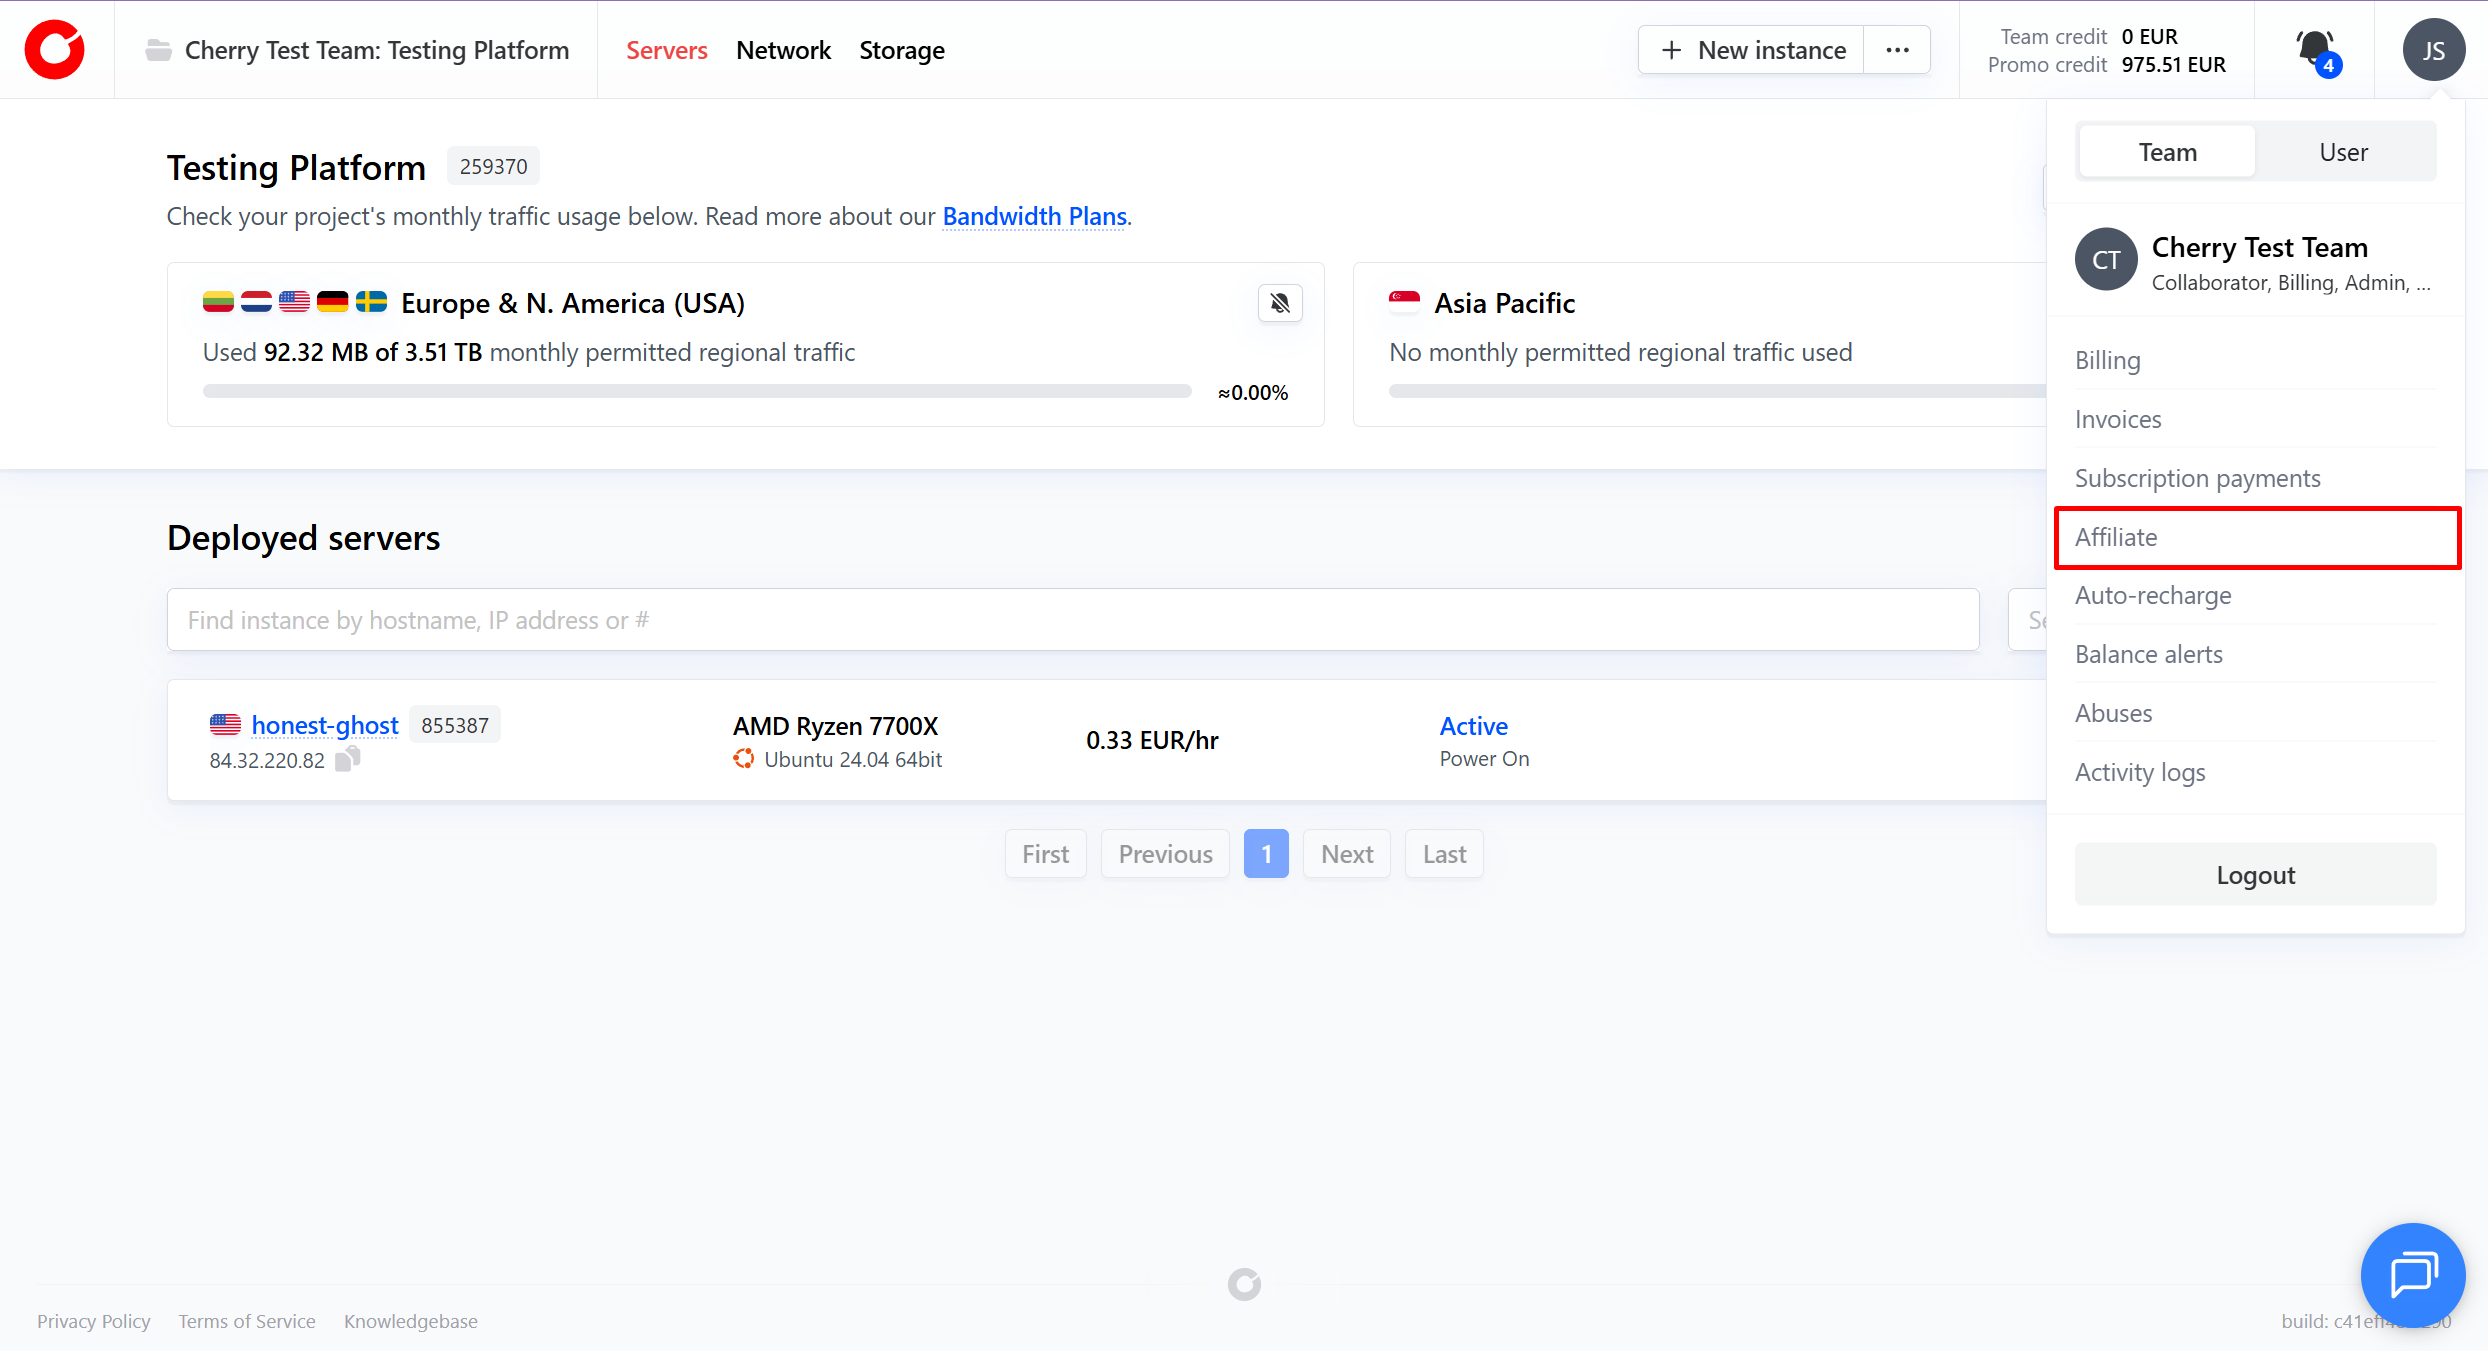
Task: Open Cherry Test Team project selector
Action: (376, 50)
